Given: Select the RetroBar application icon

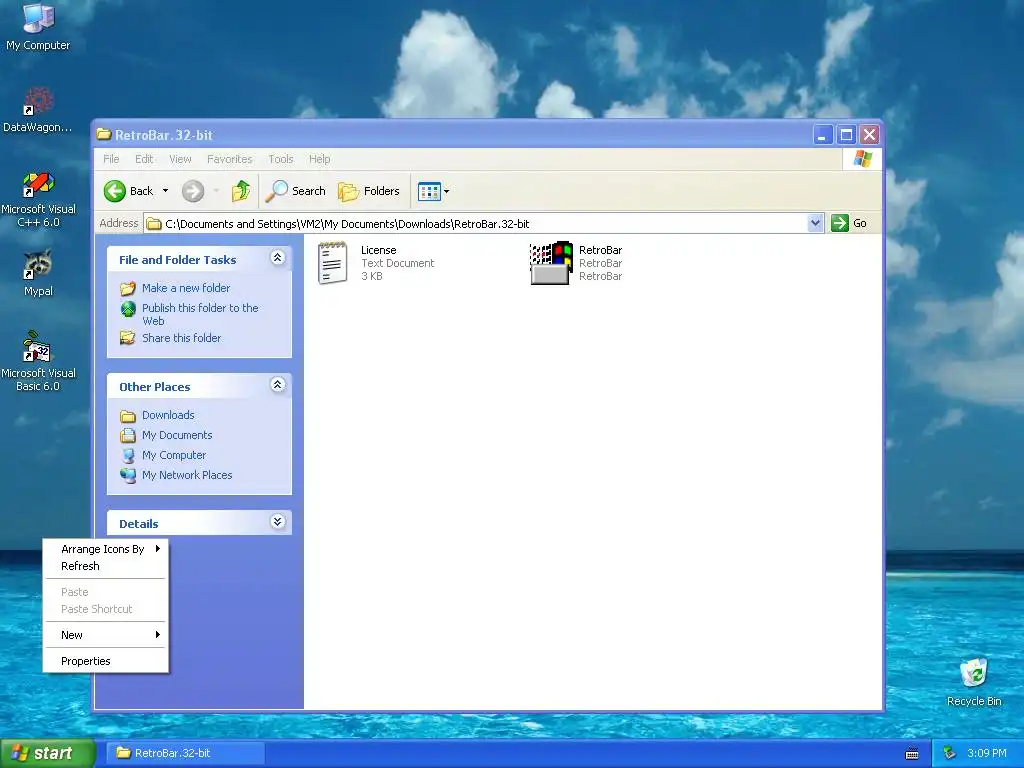Looking at the screenshot, I should point(551,263).
